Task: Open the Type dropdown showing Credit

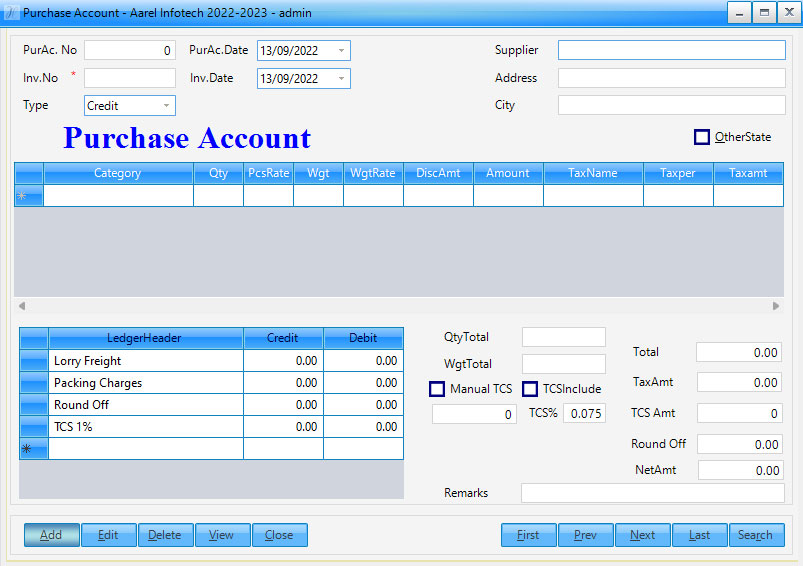Action: [166, 105]
